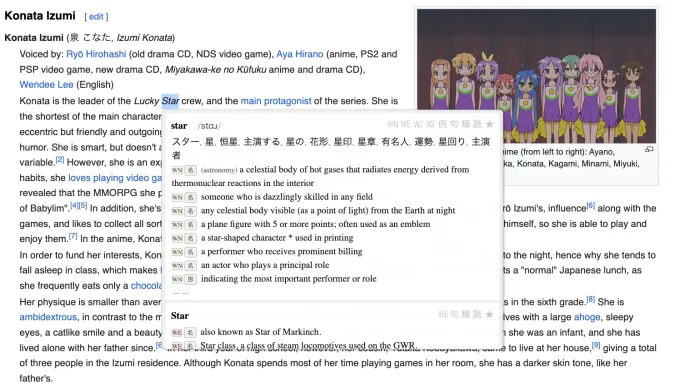Expand more definitions via the '... ...' ellipsis
Image resolution: width=675 pixels, height=388 pixels.
click(180, 292)
